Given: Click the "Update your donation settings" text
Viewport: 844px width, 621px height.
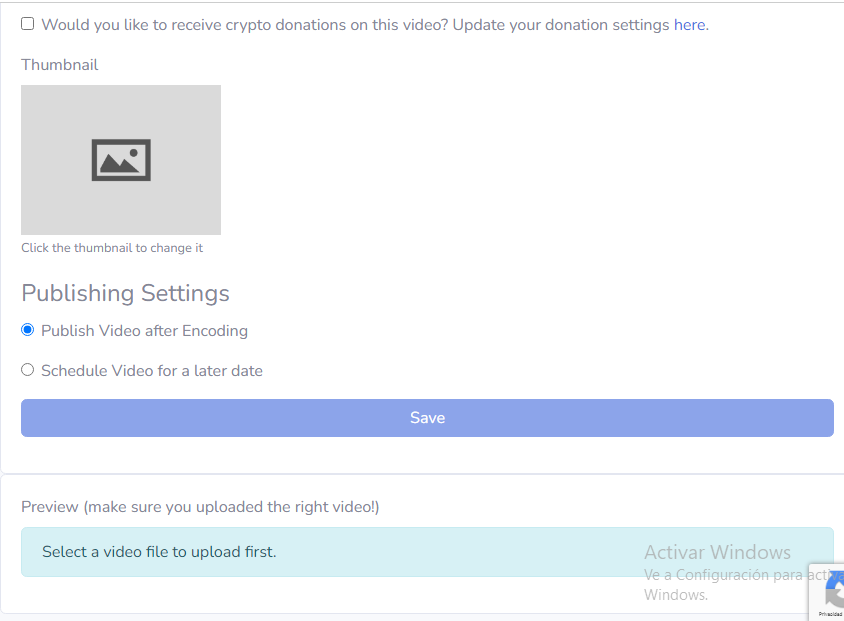Looking at the screenshot, I should coord(561,25).
